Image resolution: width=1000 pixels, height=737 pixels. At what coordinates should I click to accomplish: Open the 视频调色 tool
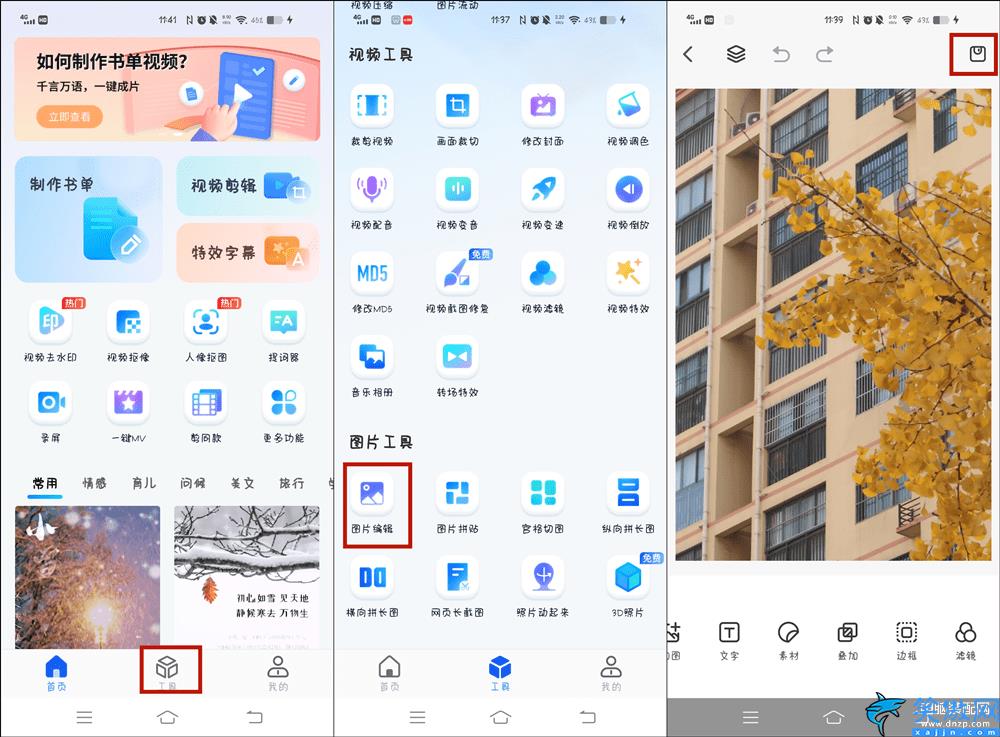coord(628,116)
